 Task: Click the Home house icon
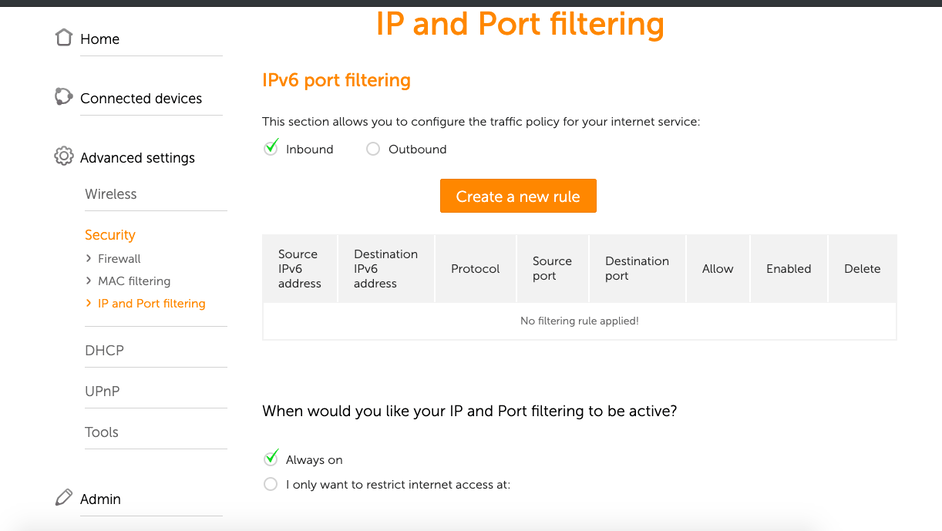(64, 38)
